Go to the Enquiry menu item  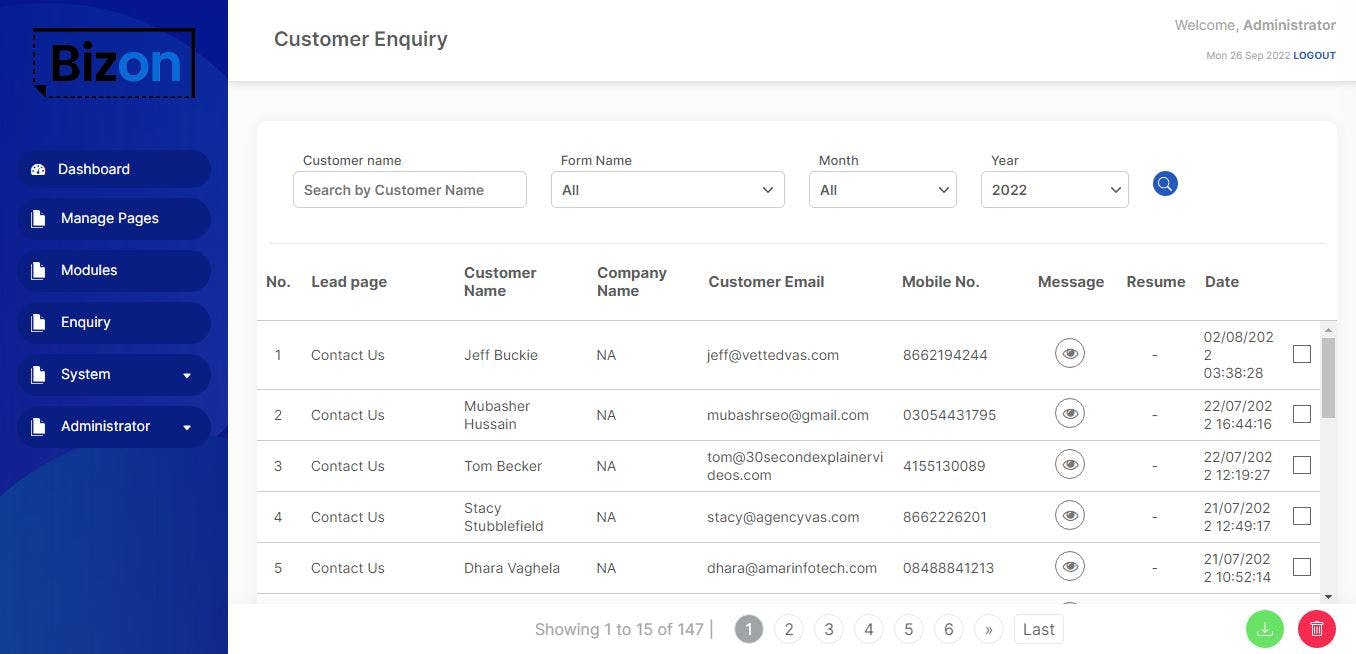[86, 322]
